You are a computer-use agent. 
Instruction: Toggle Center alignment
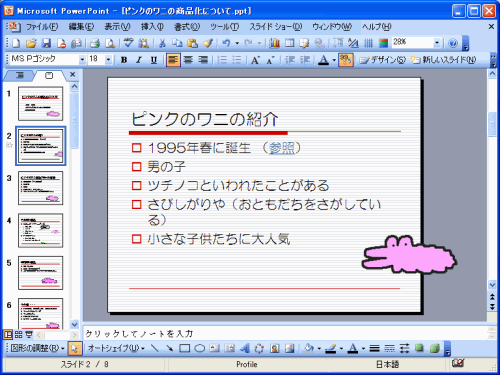[188, 60]
